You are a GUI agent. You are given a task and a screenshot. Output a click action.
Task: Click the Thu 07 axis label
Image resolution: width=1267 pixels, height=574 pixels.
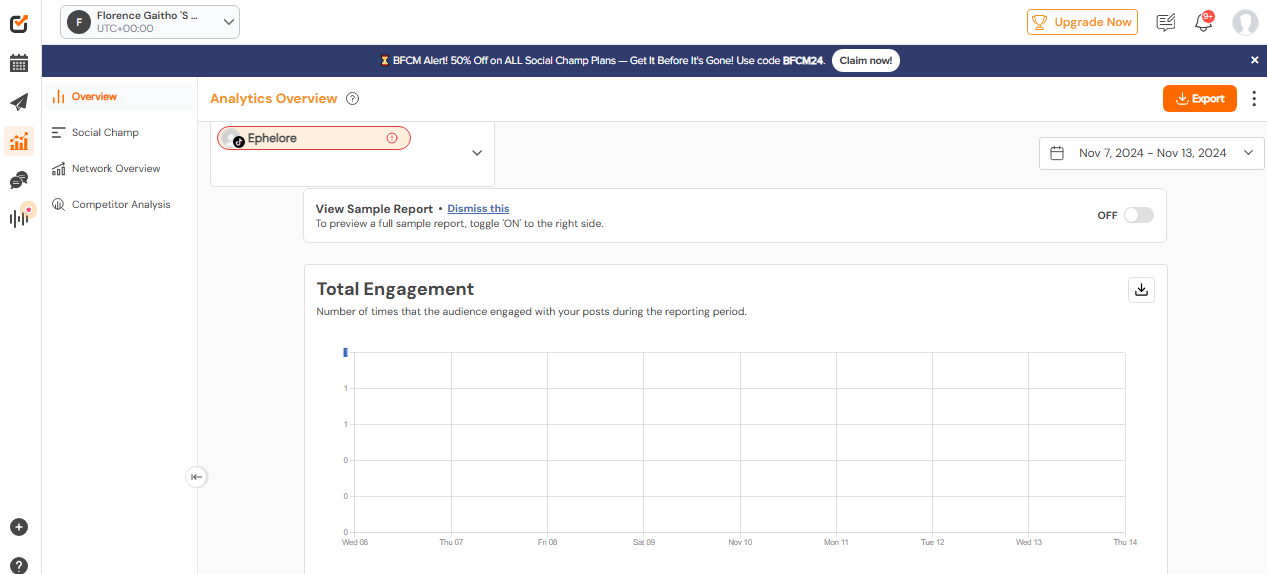[x=451, y=542]
